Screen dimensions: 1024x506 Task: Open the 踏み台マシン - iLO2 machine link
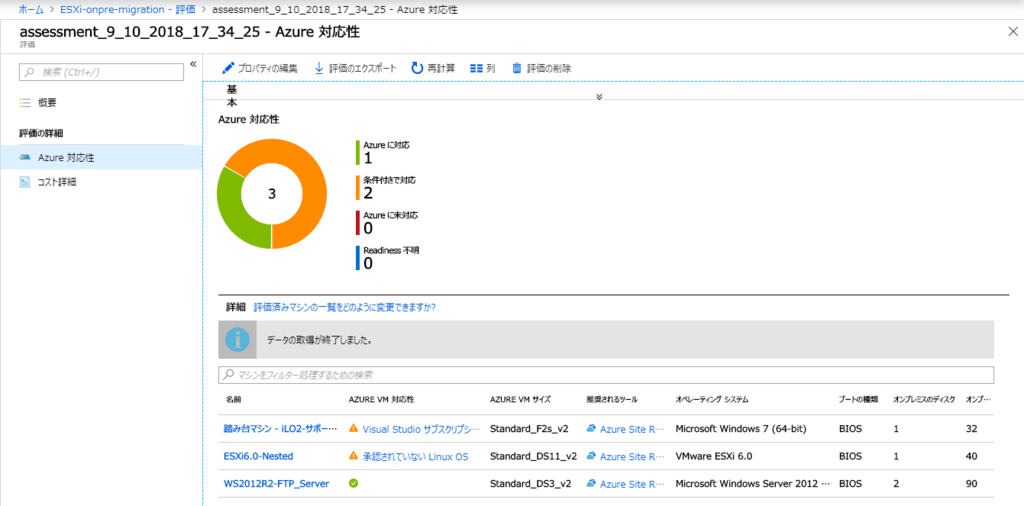[x=281, y=429]
